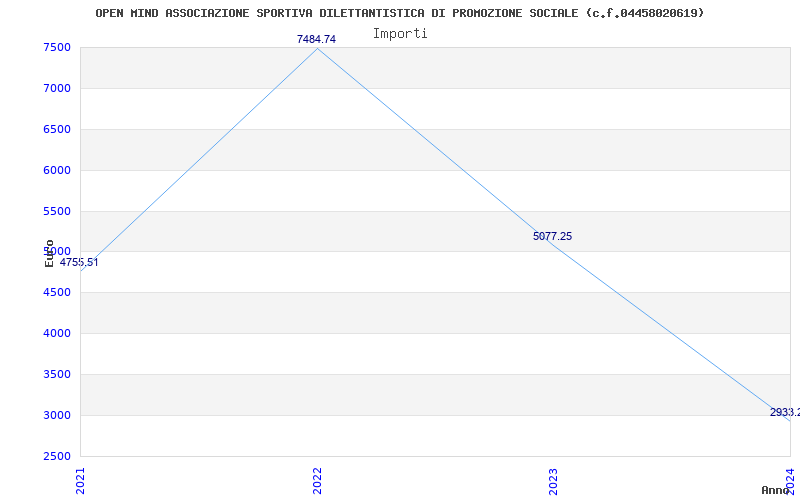Click the 3500 y-axis tick label
Image resolution: width=800 pixels, height=500 pixels.
tap(57, 374)
